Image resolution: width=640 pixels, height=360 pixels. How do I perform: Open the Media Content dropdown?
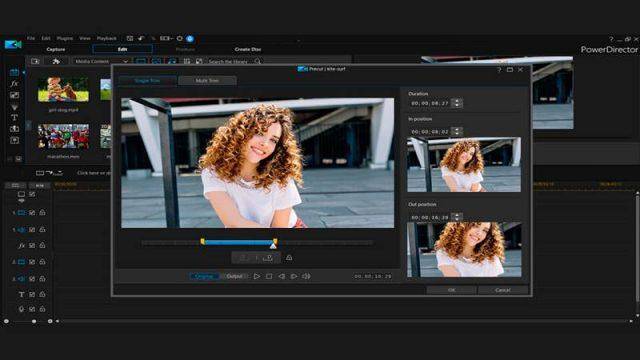[x=101, y=61]
